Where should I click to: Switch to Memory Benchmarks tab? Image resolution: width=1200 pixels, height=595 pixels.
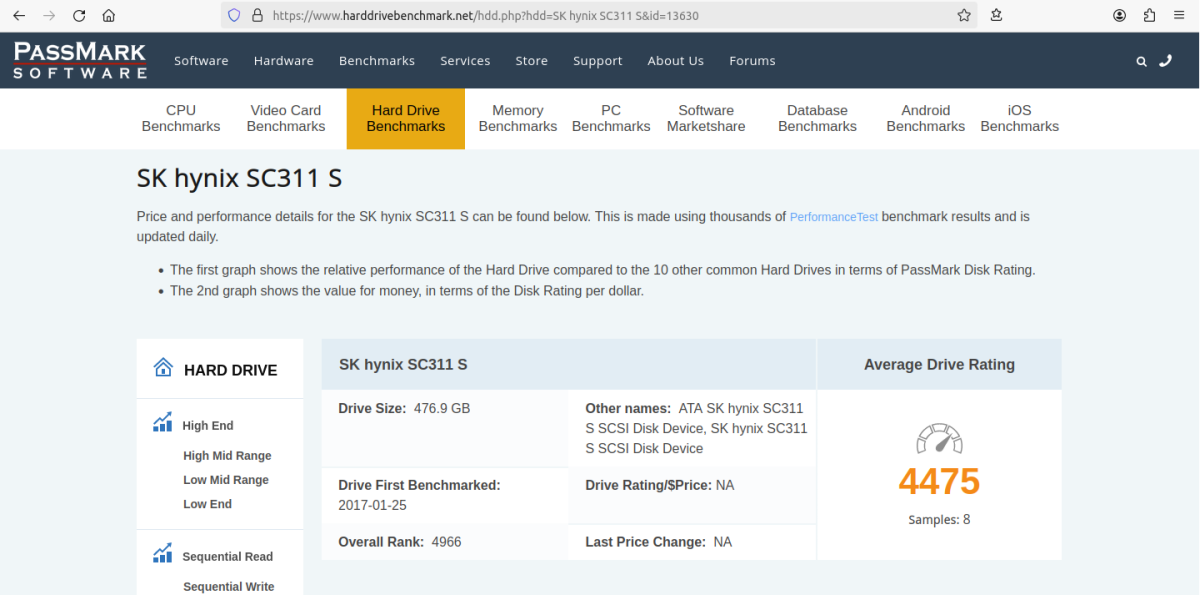coord(518,118)
